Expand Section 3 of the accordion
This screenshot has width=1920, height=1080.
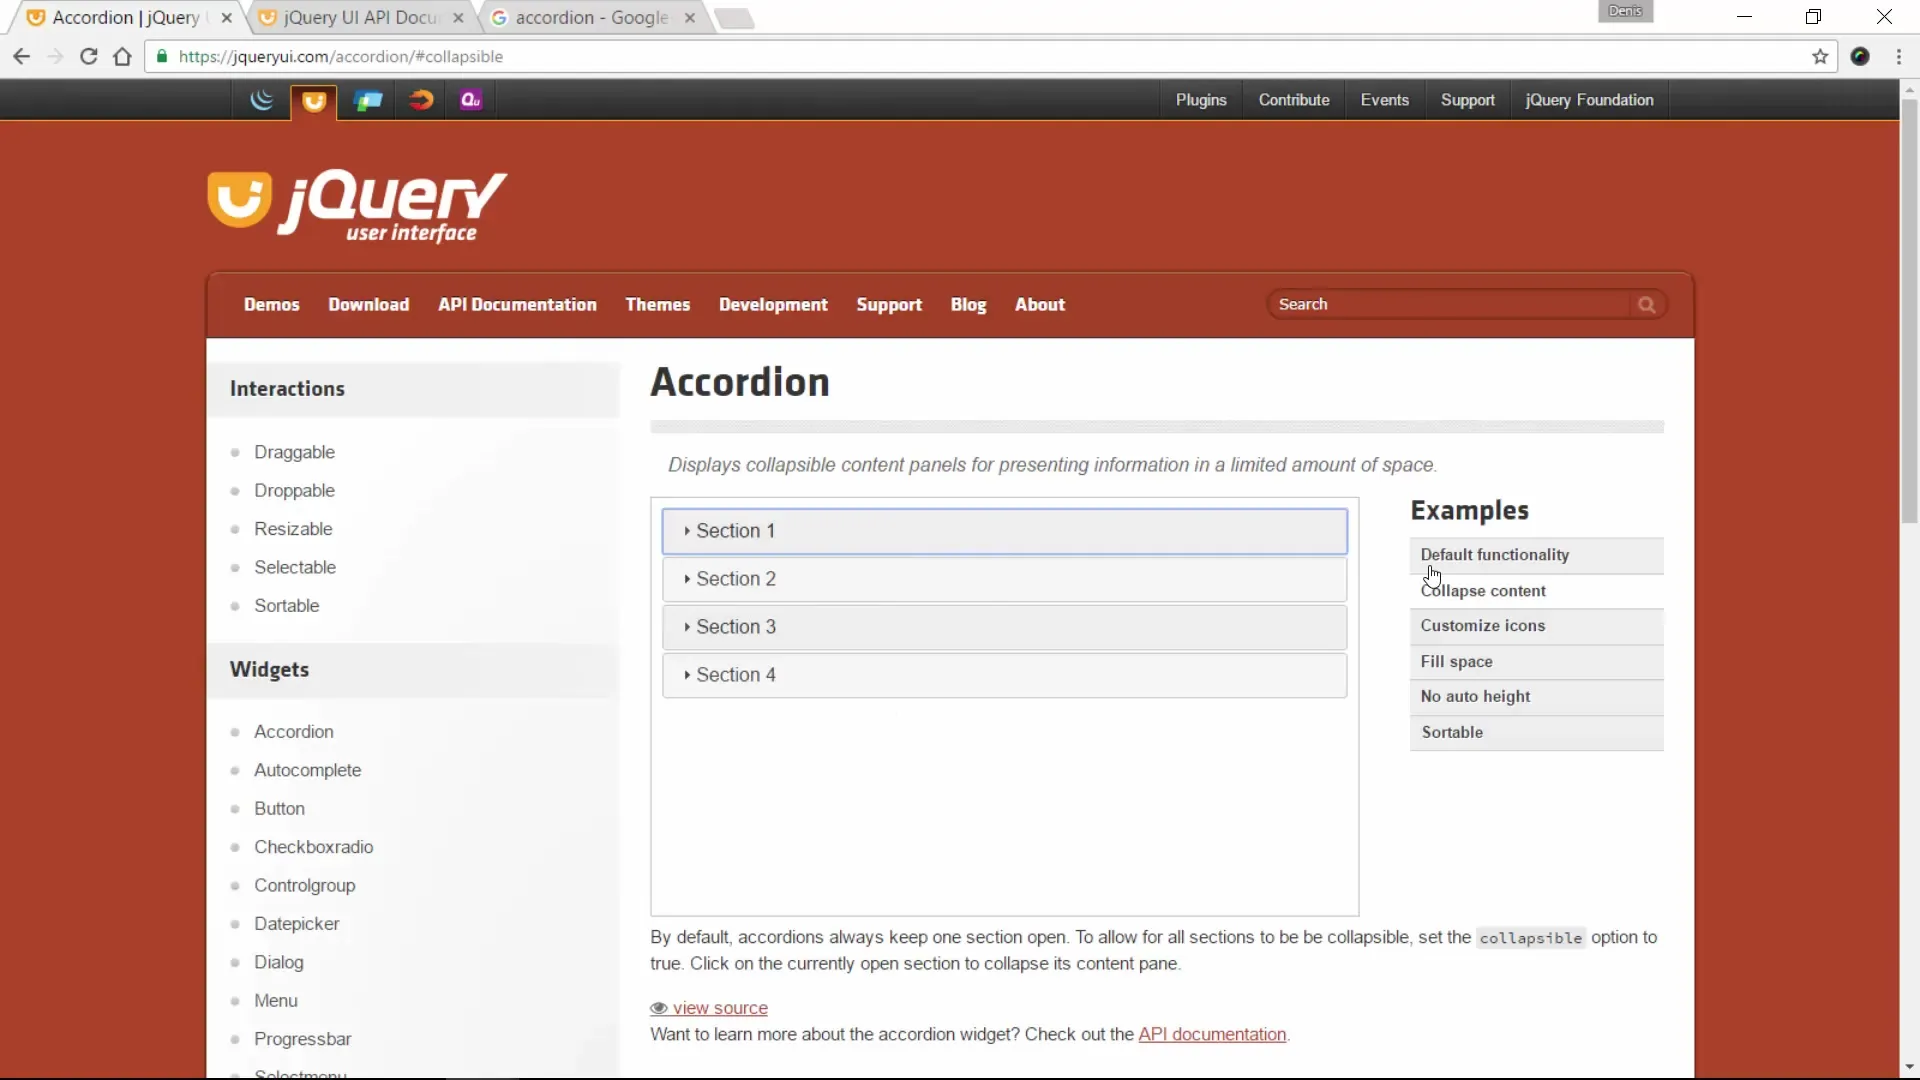[x=1004, y=627]
